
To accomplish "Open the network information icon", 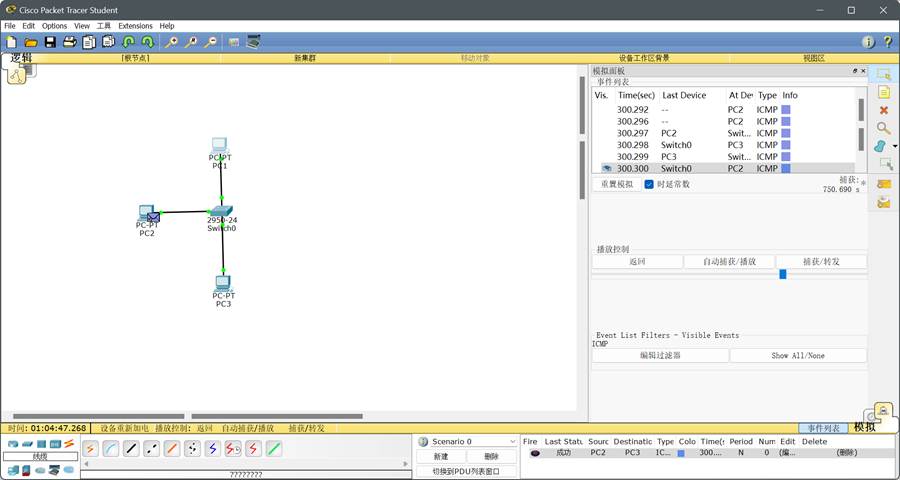I will pos(868,42).
